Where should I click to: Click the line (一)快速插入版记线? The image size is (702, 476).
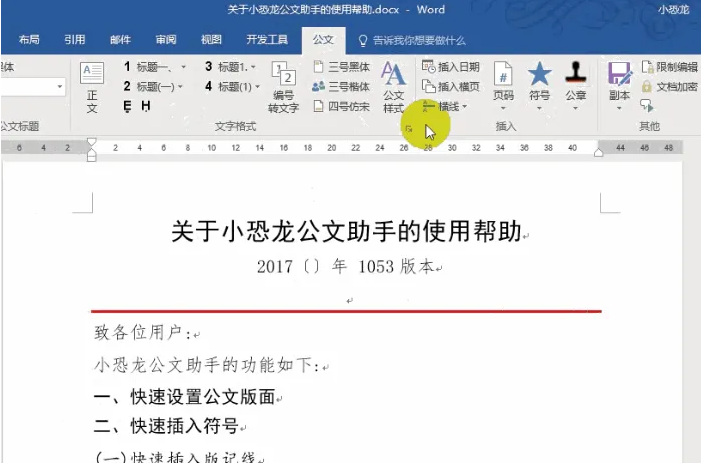click(176, 457)
